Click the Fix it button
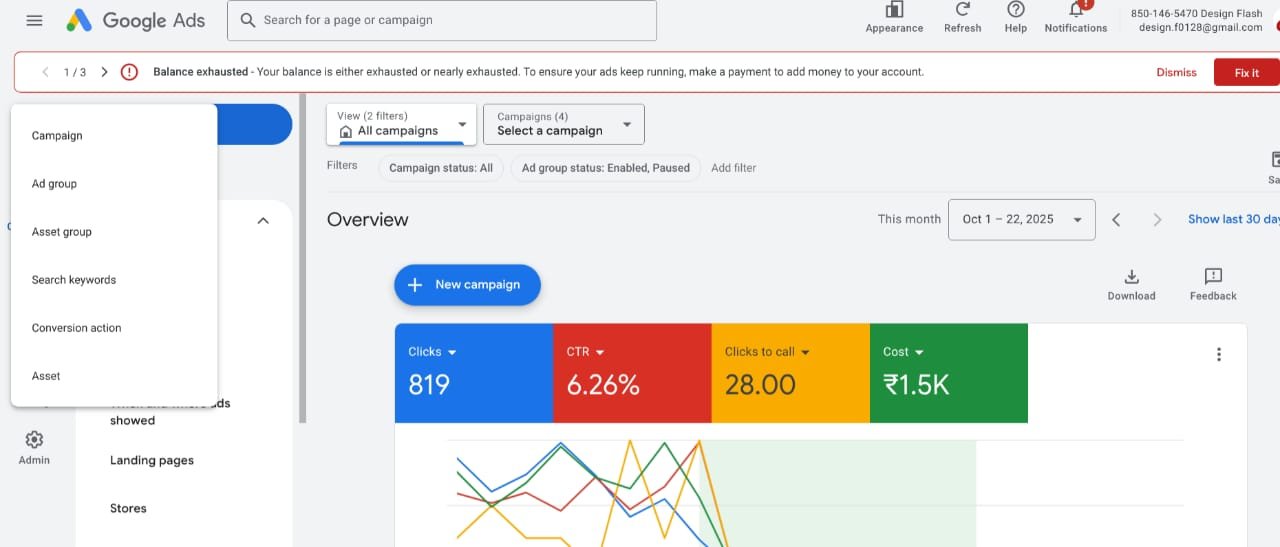This screenshot has width=1280, height=547. [1246, 72]
